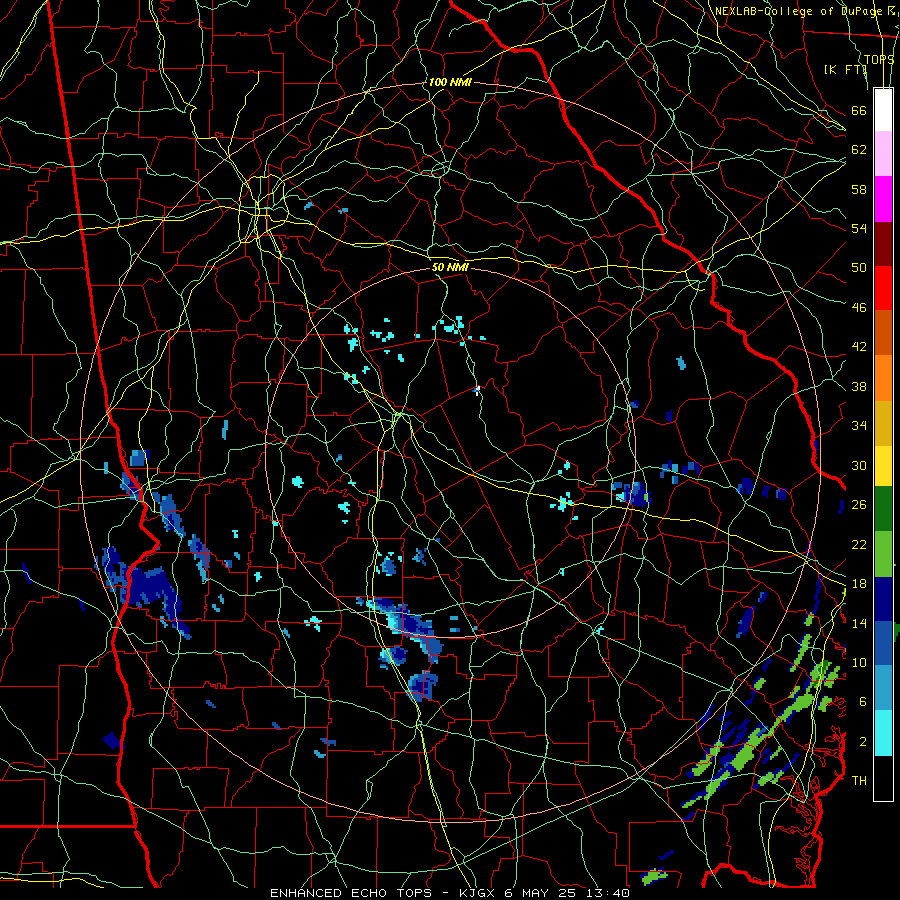Click the magenta 58 kft legend swatch

[x=883, y=199]
